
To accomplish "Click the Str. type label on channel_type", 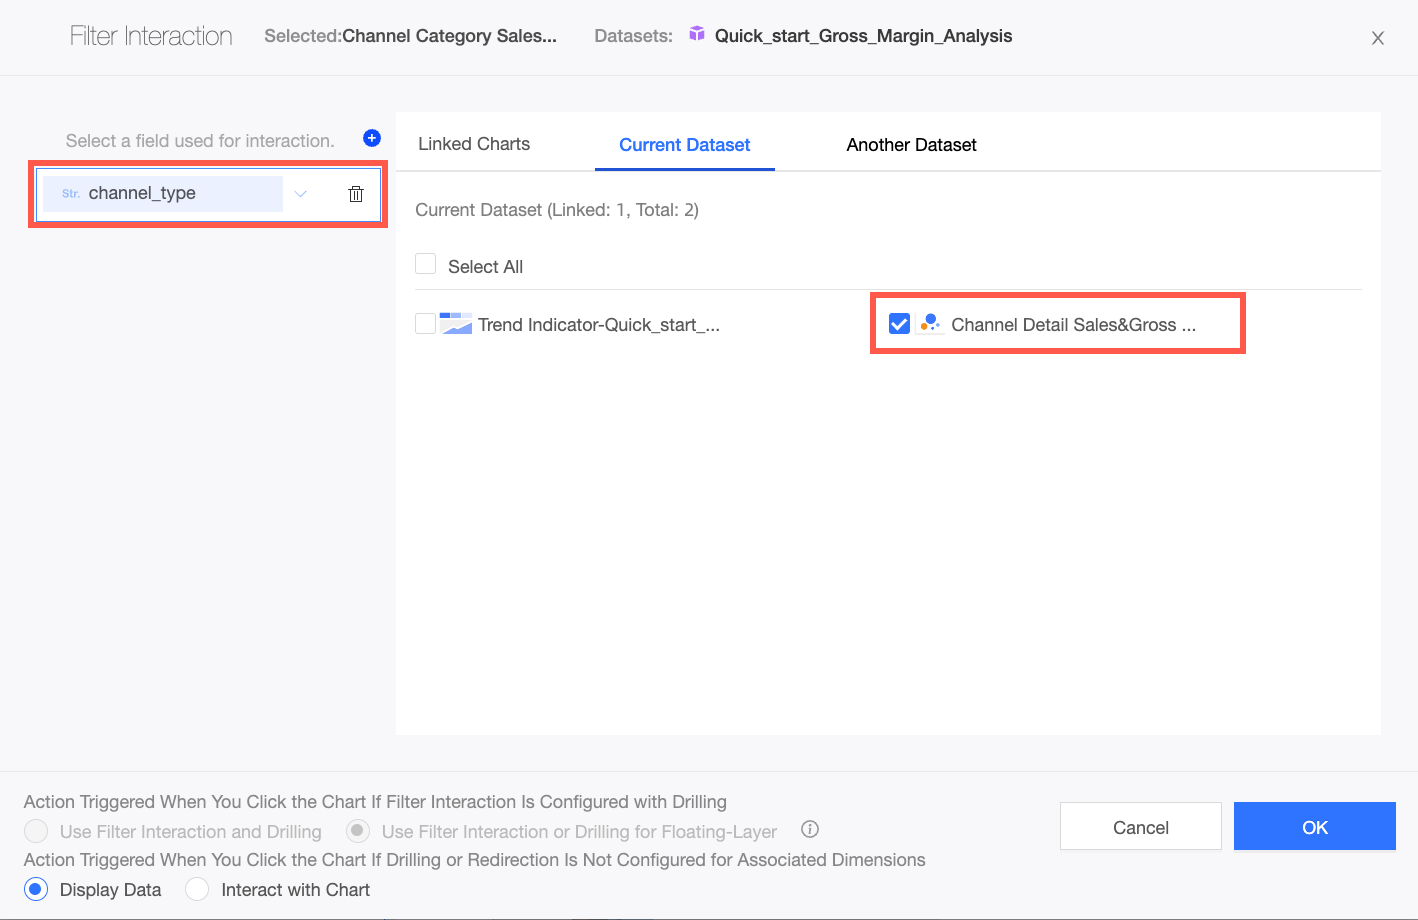I will click(71, 194).
